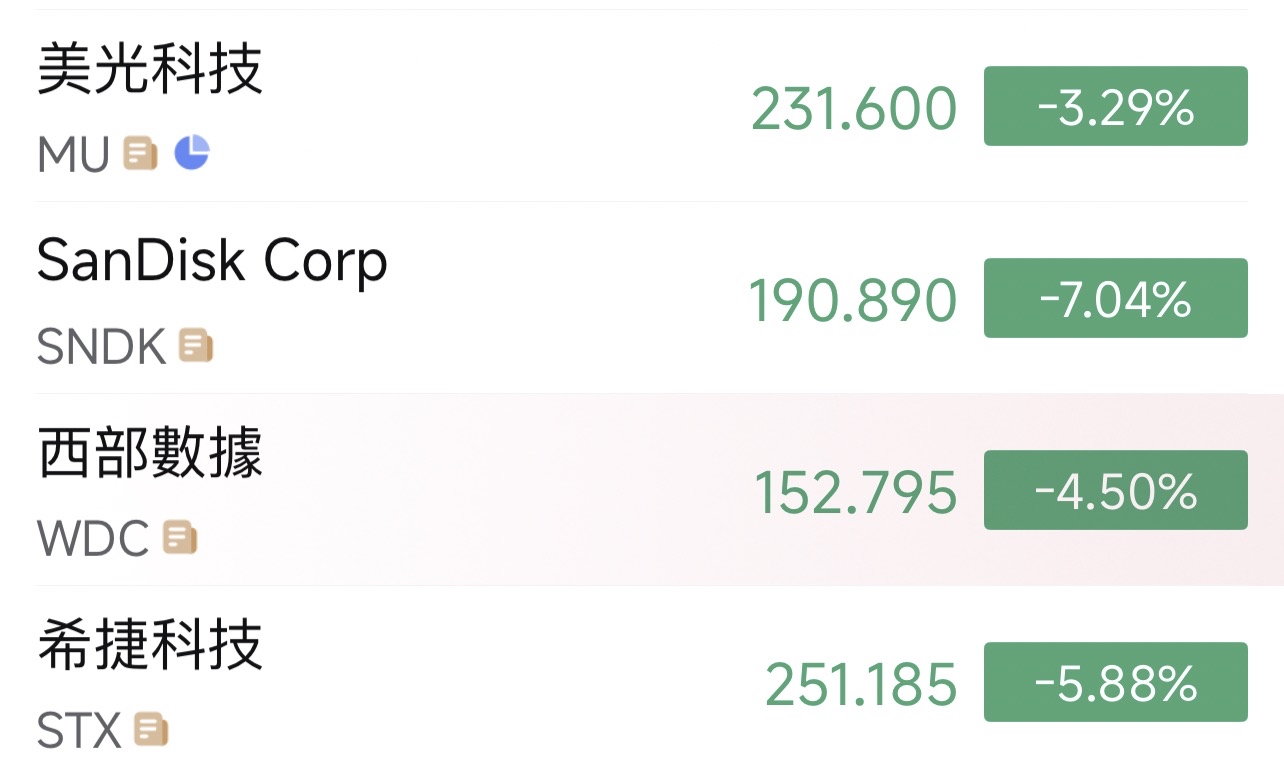Select the STX ticker symbol
The image size is (1284, 764).
79,731
